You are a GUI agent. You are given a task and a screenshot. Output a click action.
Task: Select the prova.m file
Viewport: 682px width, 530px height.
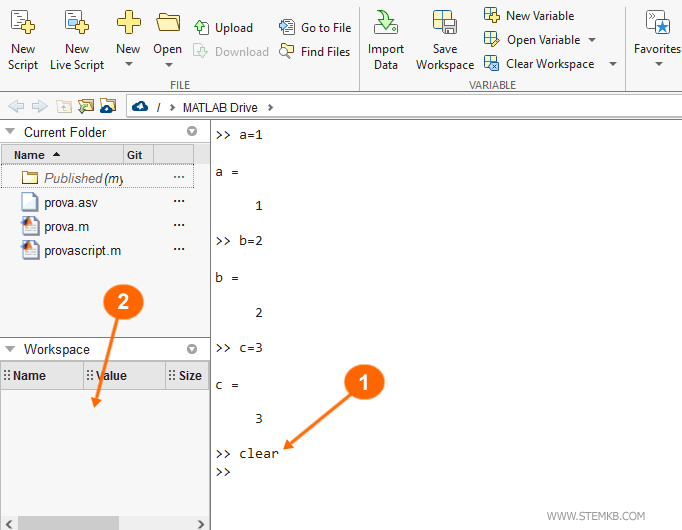coord(66,226)
